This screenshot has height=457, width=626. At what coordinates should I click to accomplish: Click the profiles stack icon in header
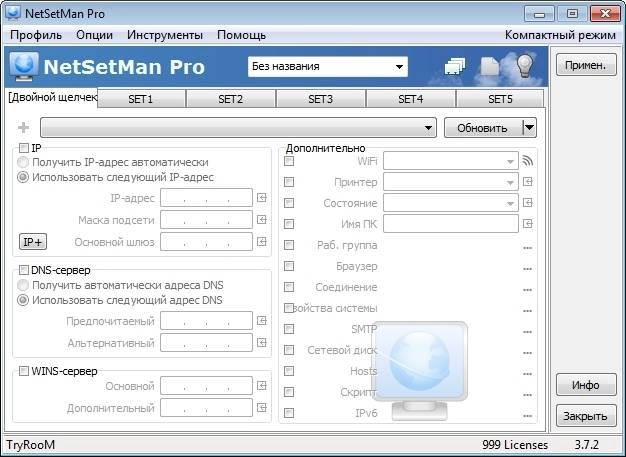point(455,66)
